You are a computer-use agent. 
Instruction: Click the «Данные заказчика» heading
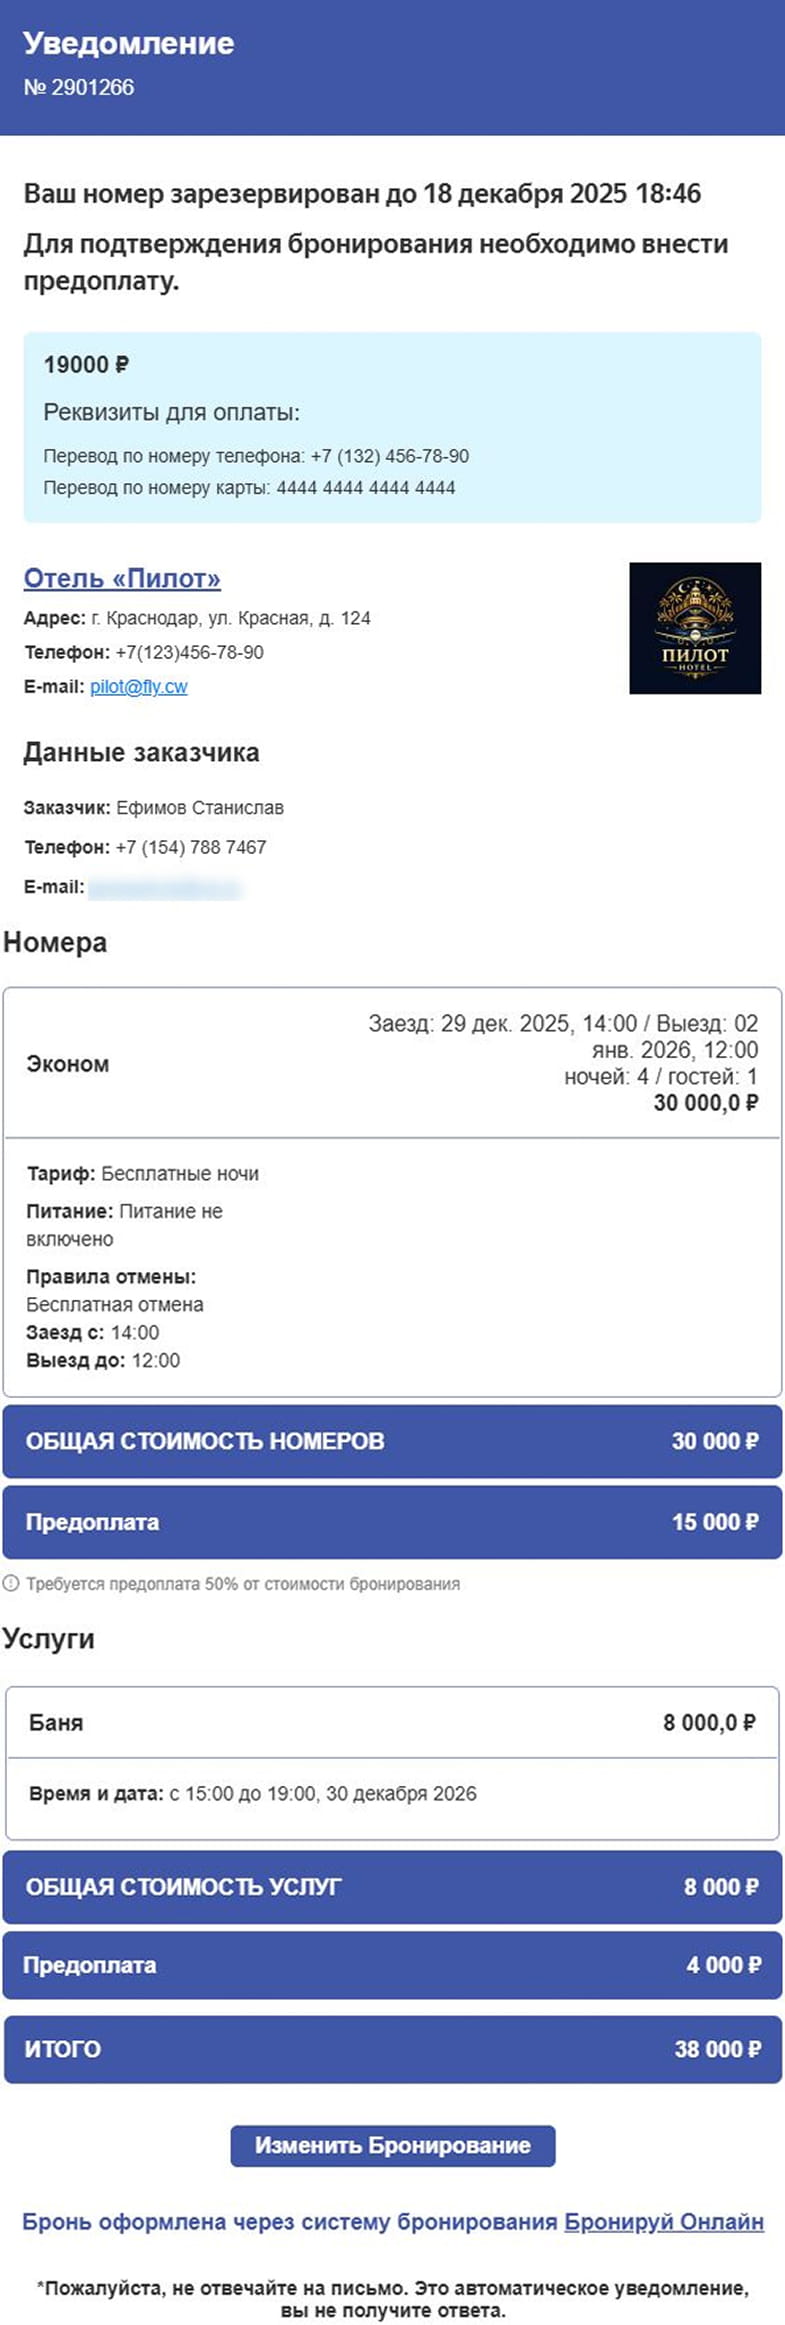click(x=141, y=753)
